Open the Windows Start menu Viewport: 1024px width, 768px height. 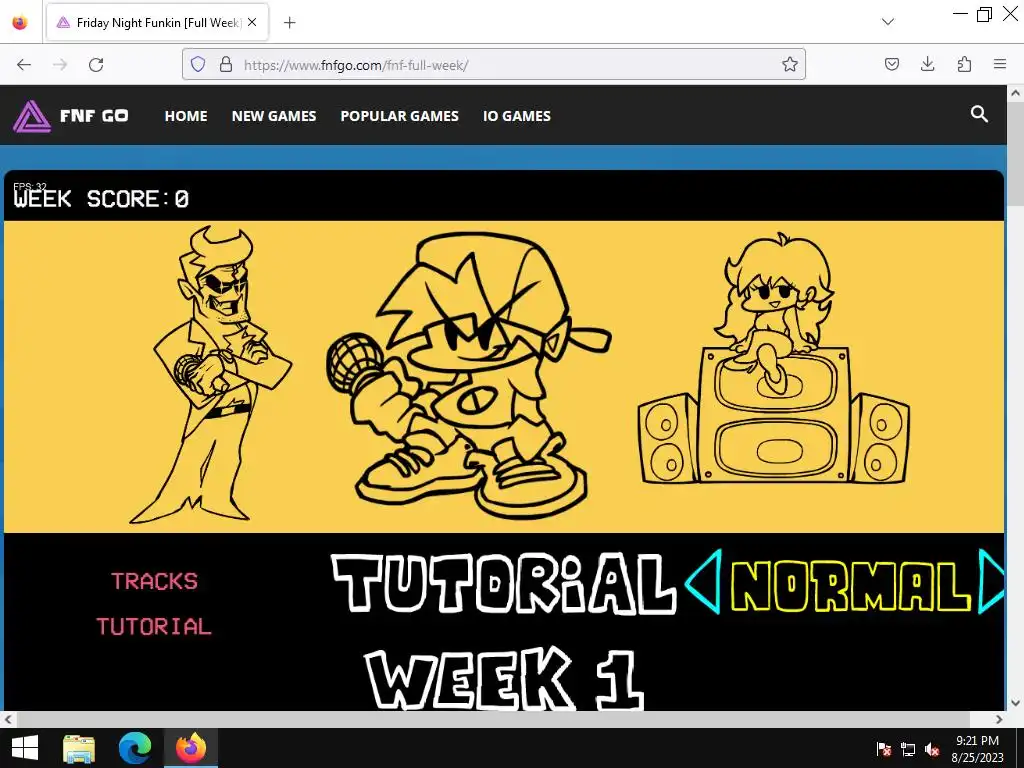click(24, 748)
